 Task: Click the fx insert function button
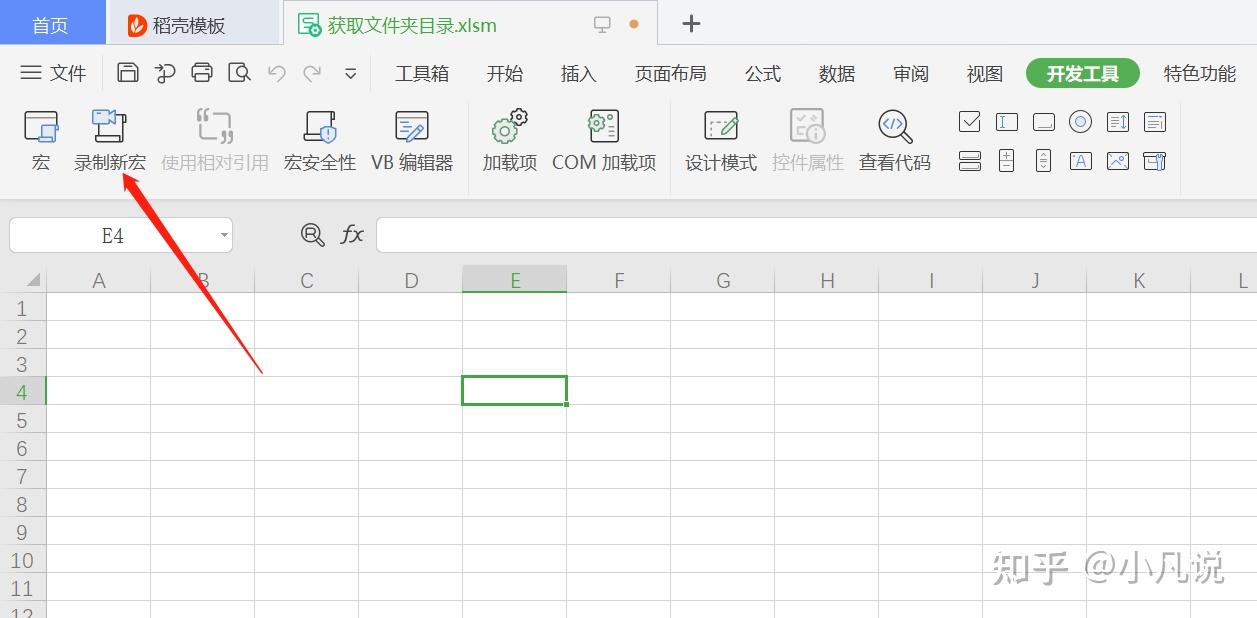tap(352, 235)
